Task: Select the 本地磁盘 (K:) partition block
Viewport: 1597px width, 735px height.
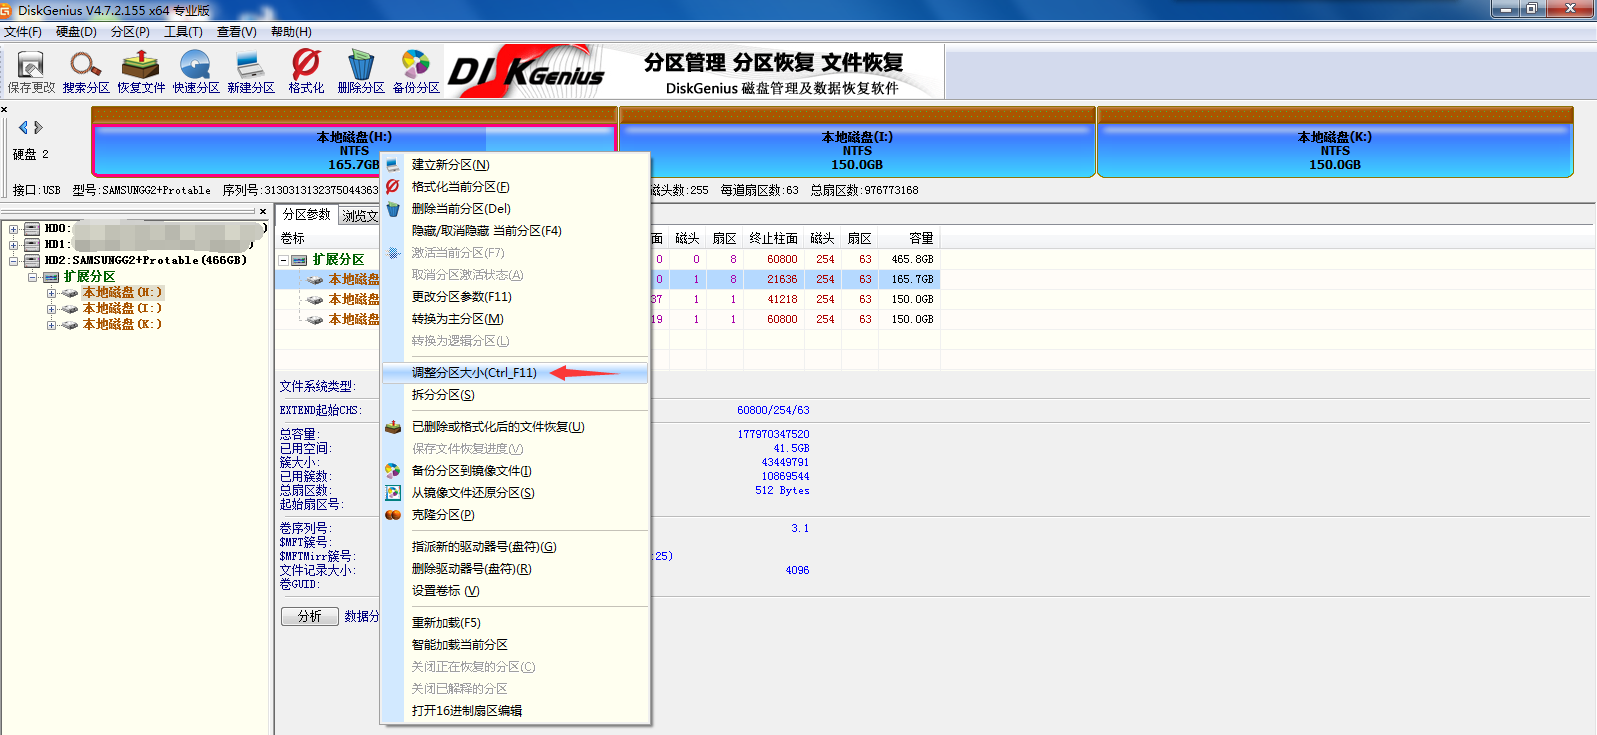Action: [1334, 150]
